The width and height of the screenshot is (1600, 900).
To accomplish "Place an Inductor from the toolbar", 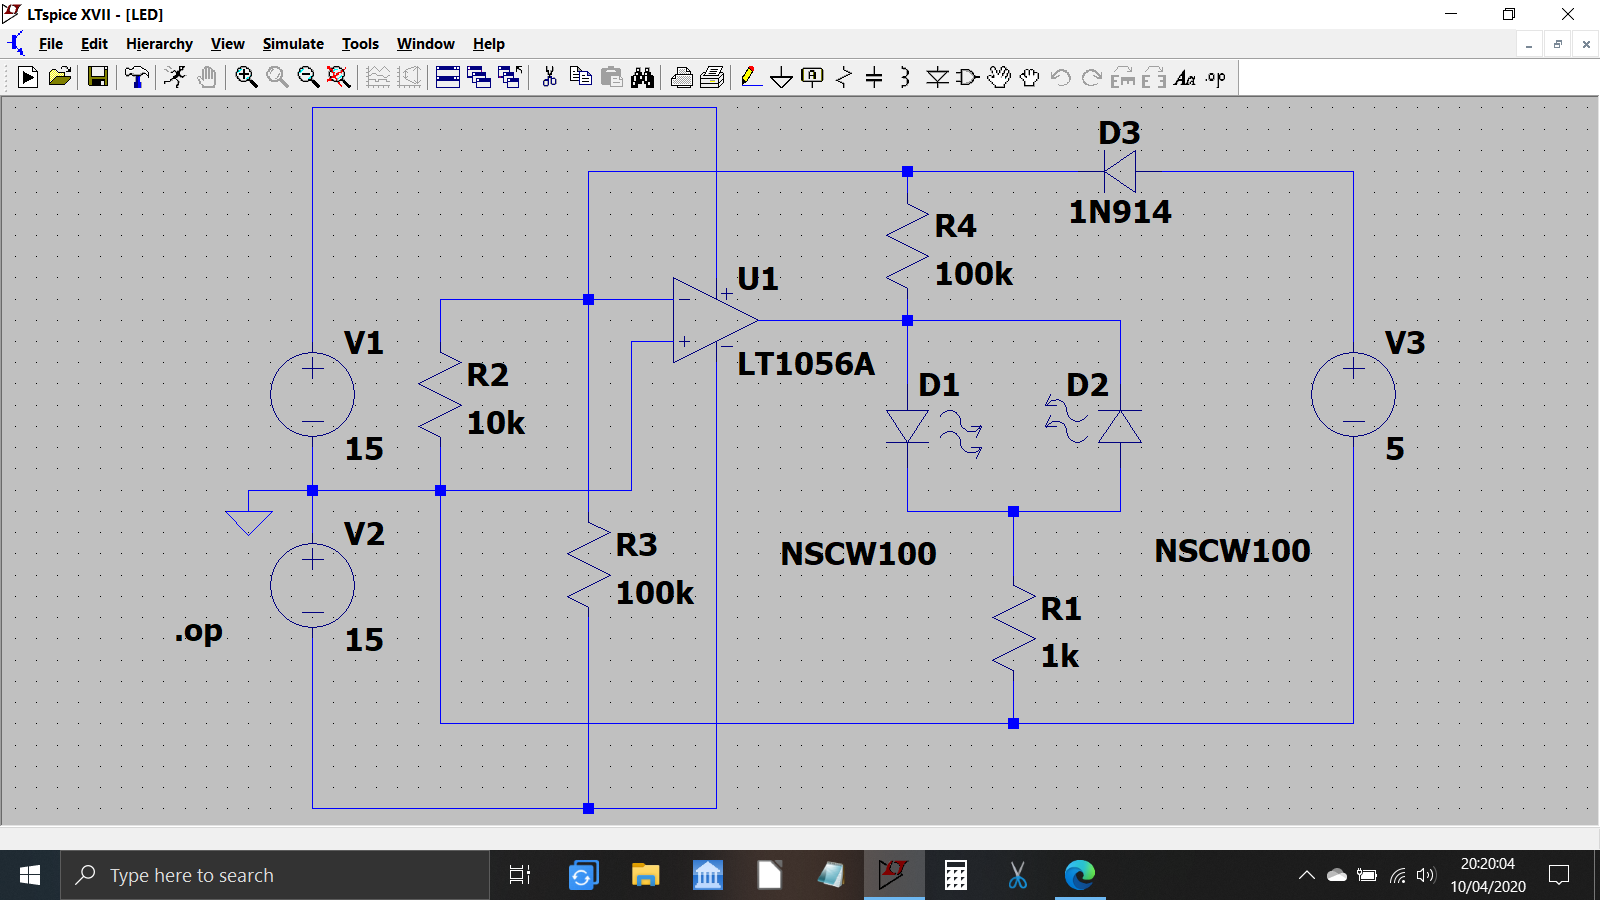I will 905,77.
